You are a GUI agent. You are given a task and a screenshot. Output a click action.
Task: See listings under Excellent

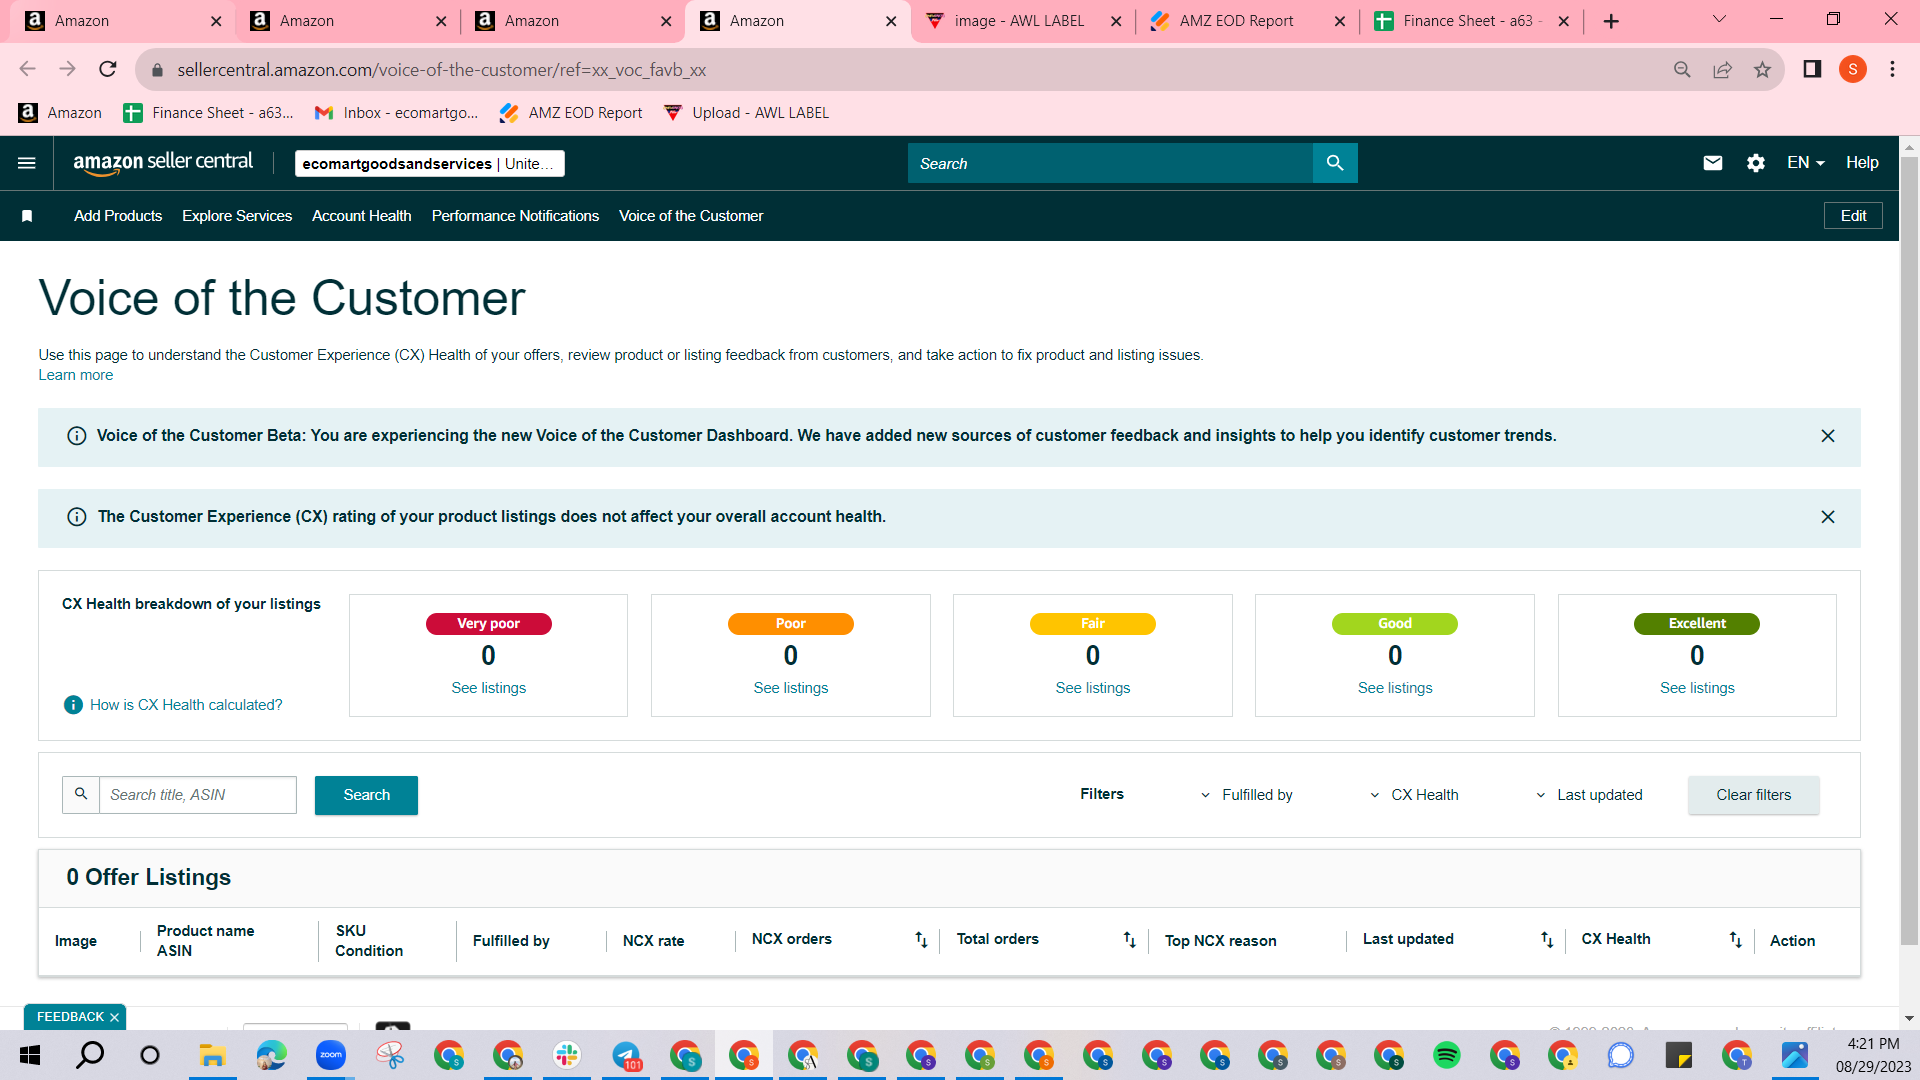click(x=1697, y=688)
